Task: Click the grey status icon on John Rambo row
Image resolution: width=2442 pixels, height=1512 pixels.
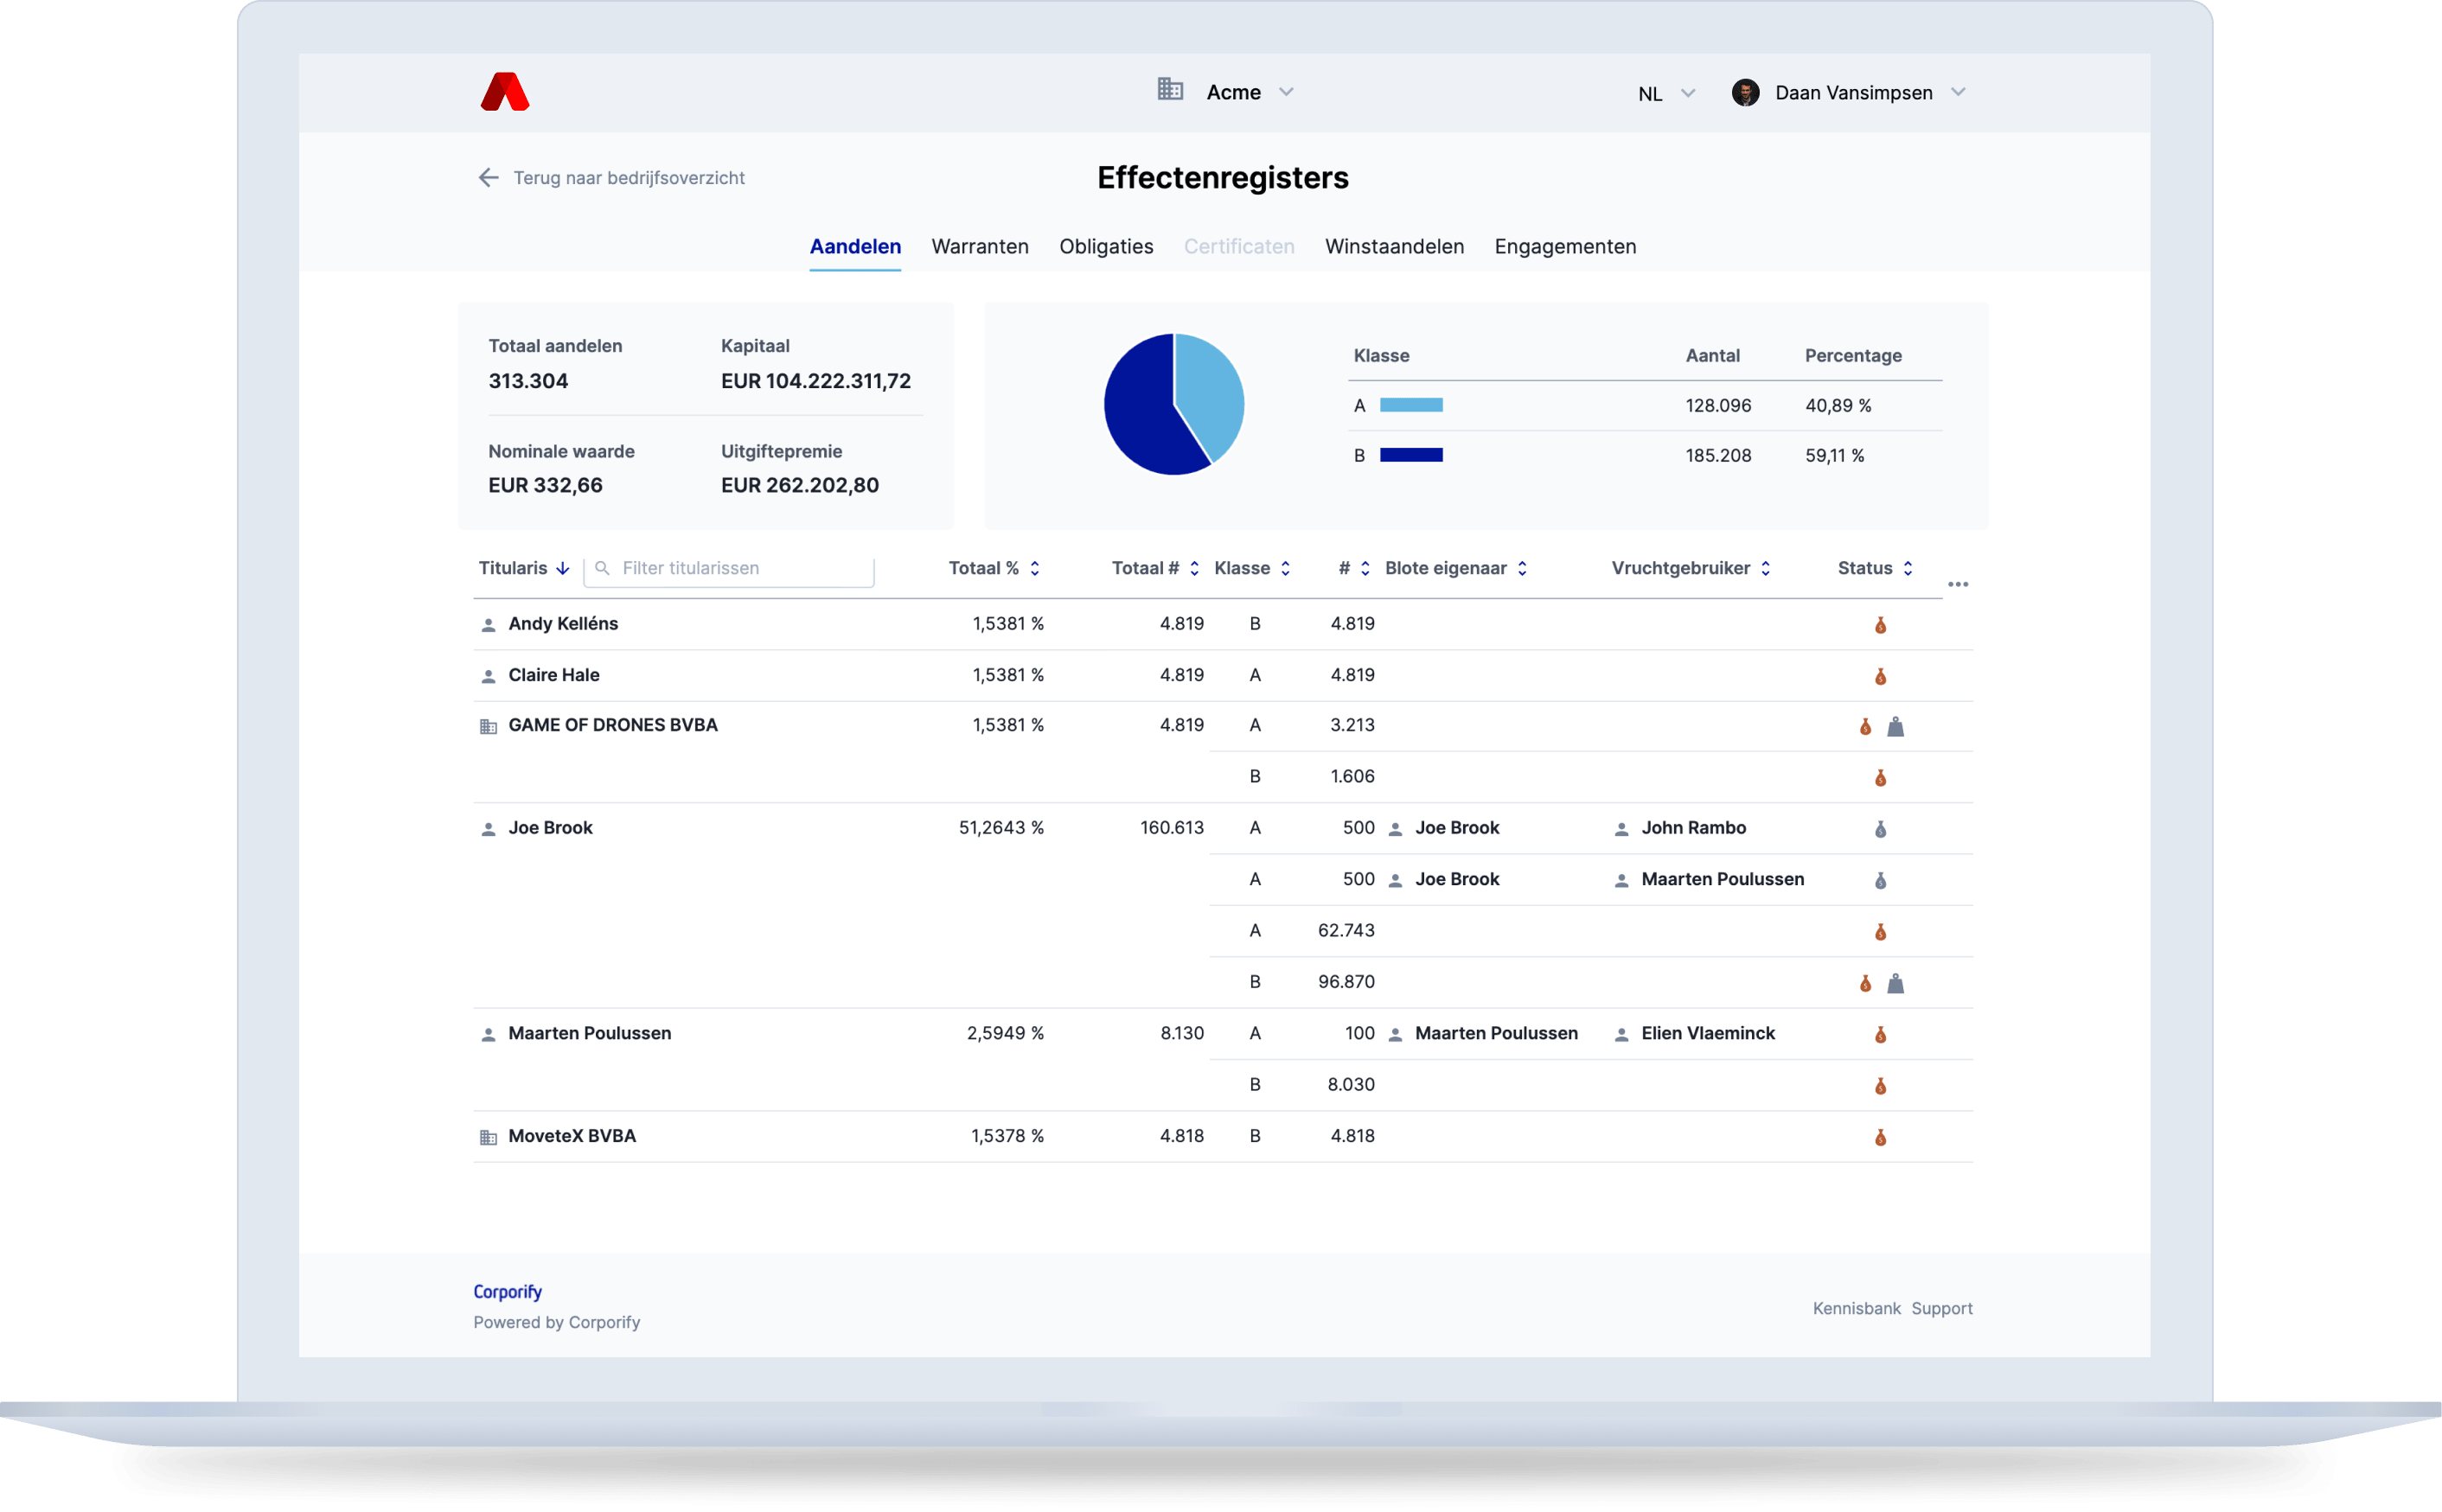Action: (1880, 829)
